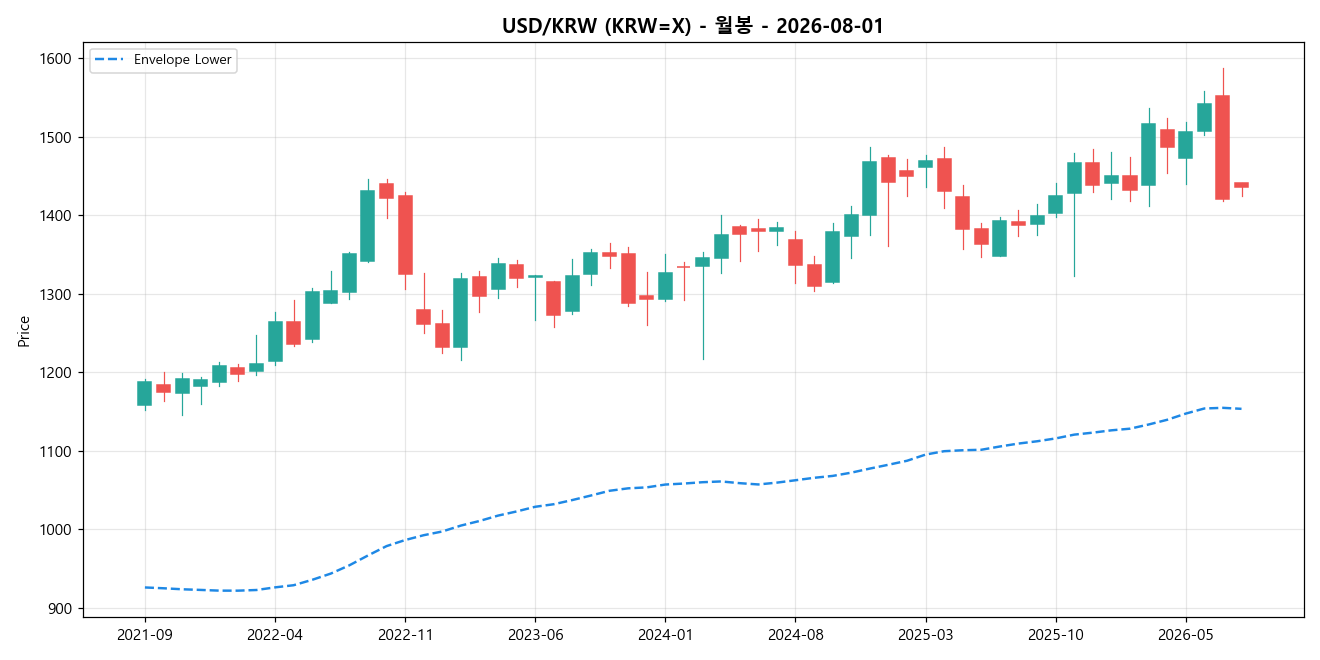Click the Price y-axis label
The width and height of the screenshot is (1320, 660).
tap(24, 331)
